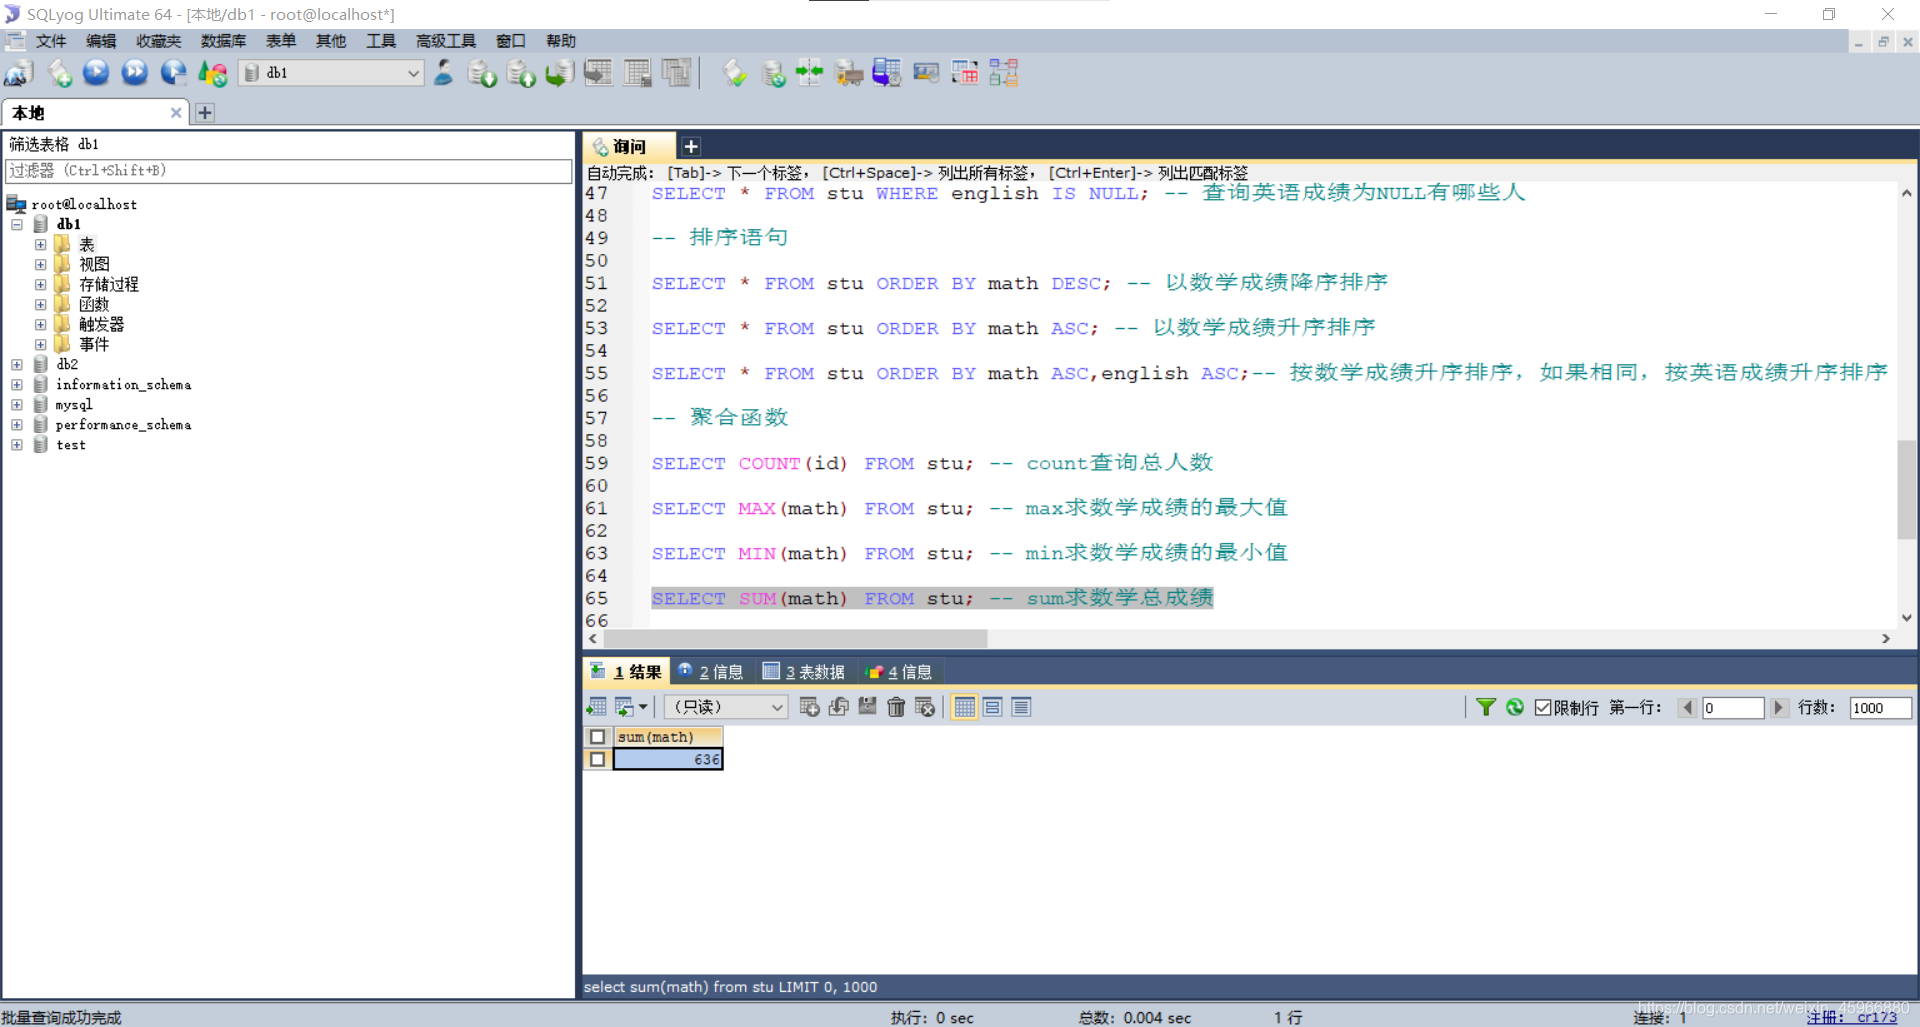Switch the result to text view
The image size is (1920, 1027).
click(1021, 707)
